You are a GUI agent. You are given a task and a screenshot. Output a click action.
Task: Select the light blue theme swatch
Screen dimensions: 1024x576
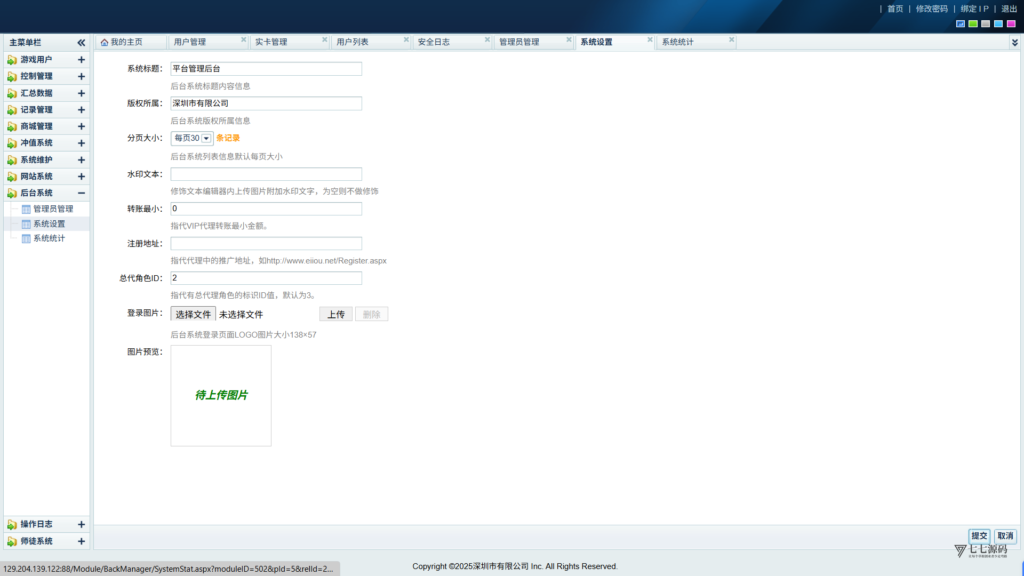[x=999, y=24]
